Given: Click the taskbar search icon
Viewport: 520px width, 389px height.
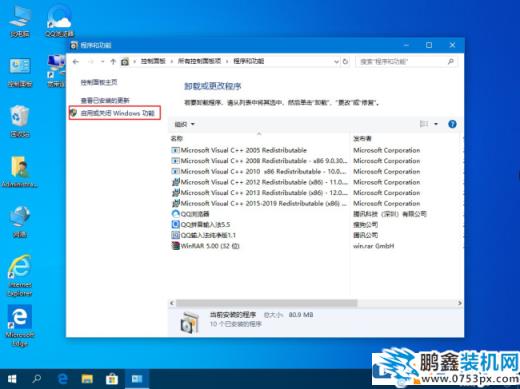Looking at the screenshot, I should click(x=36, y=379).
